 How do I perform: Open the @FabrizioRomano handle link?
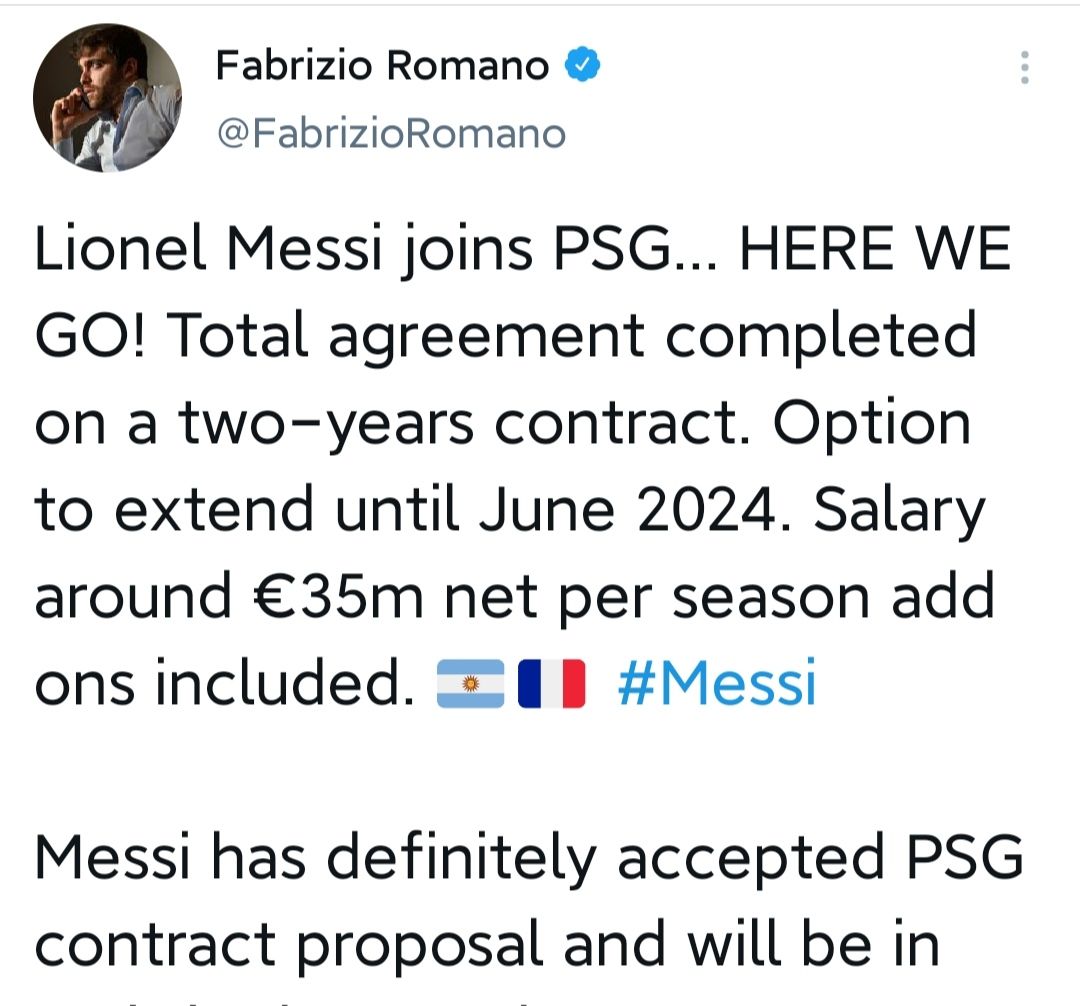391,133
